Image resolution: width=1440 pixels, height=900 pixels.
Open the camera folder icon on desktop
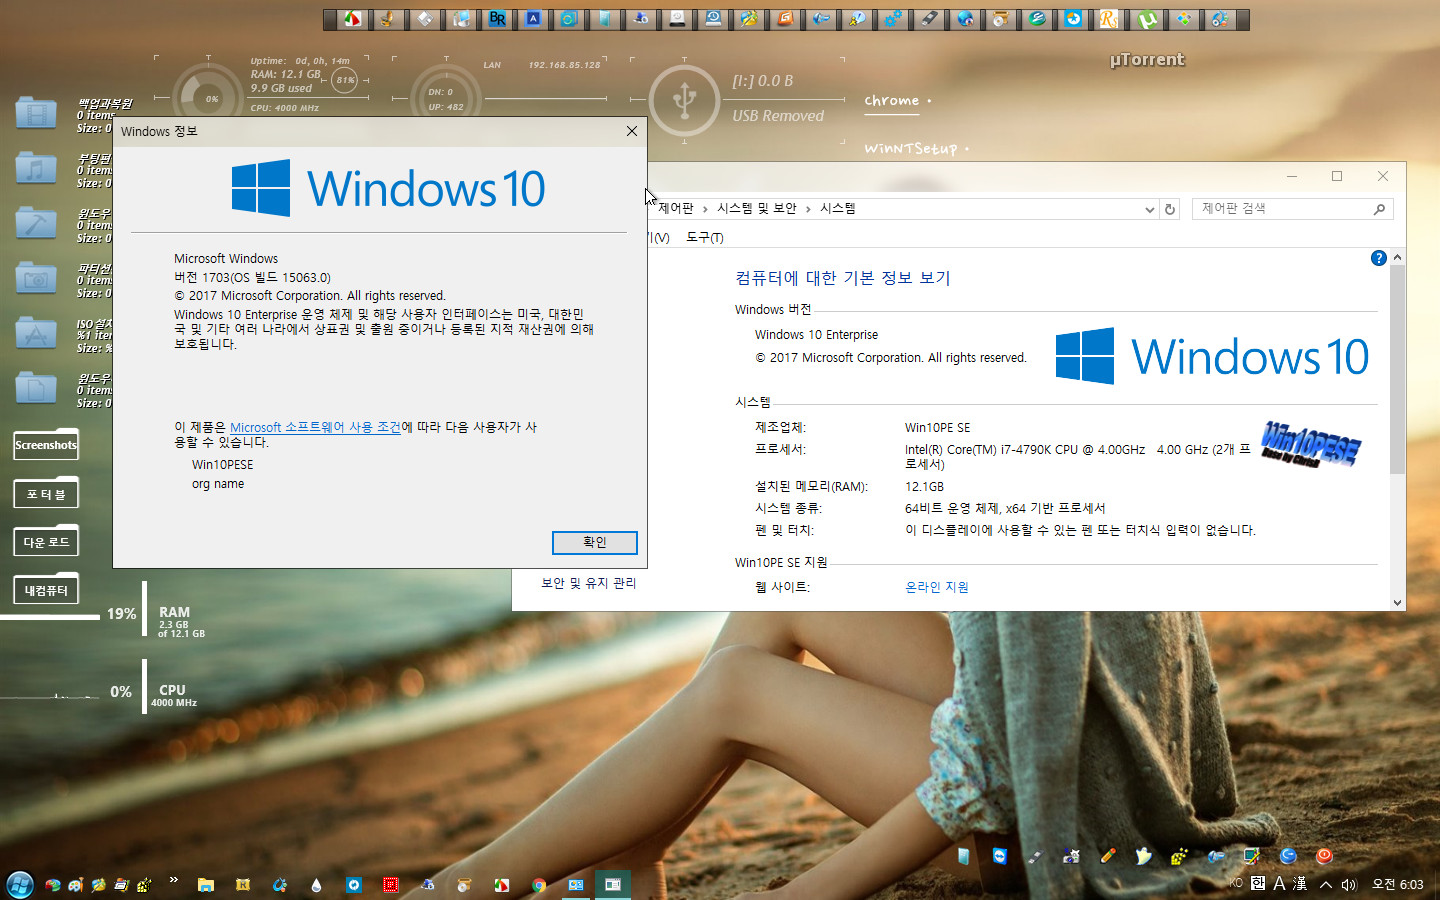36,278
